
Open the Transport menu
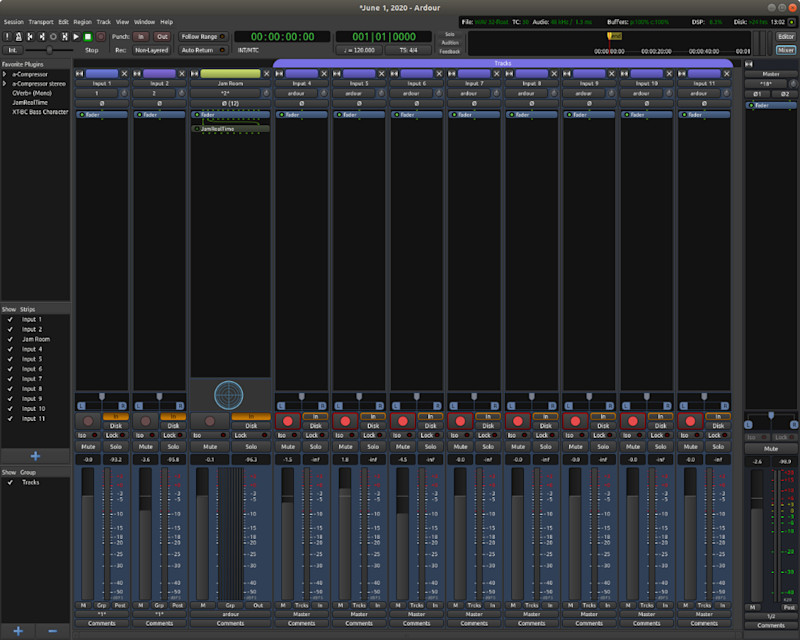(41, 21)
